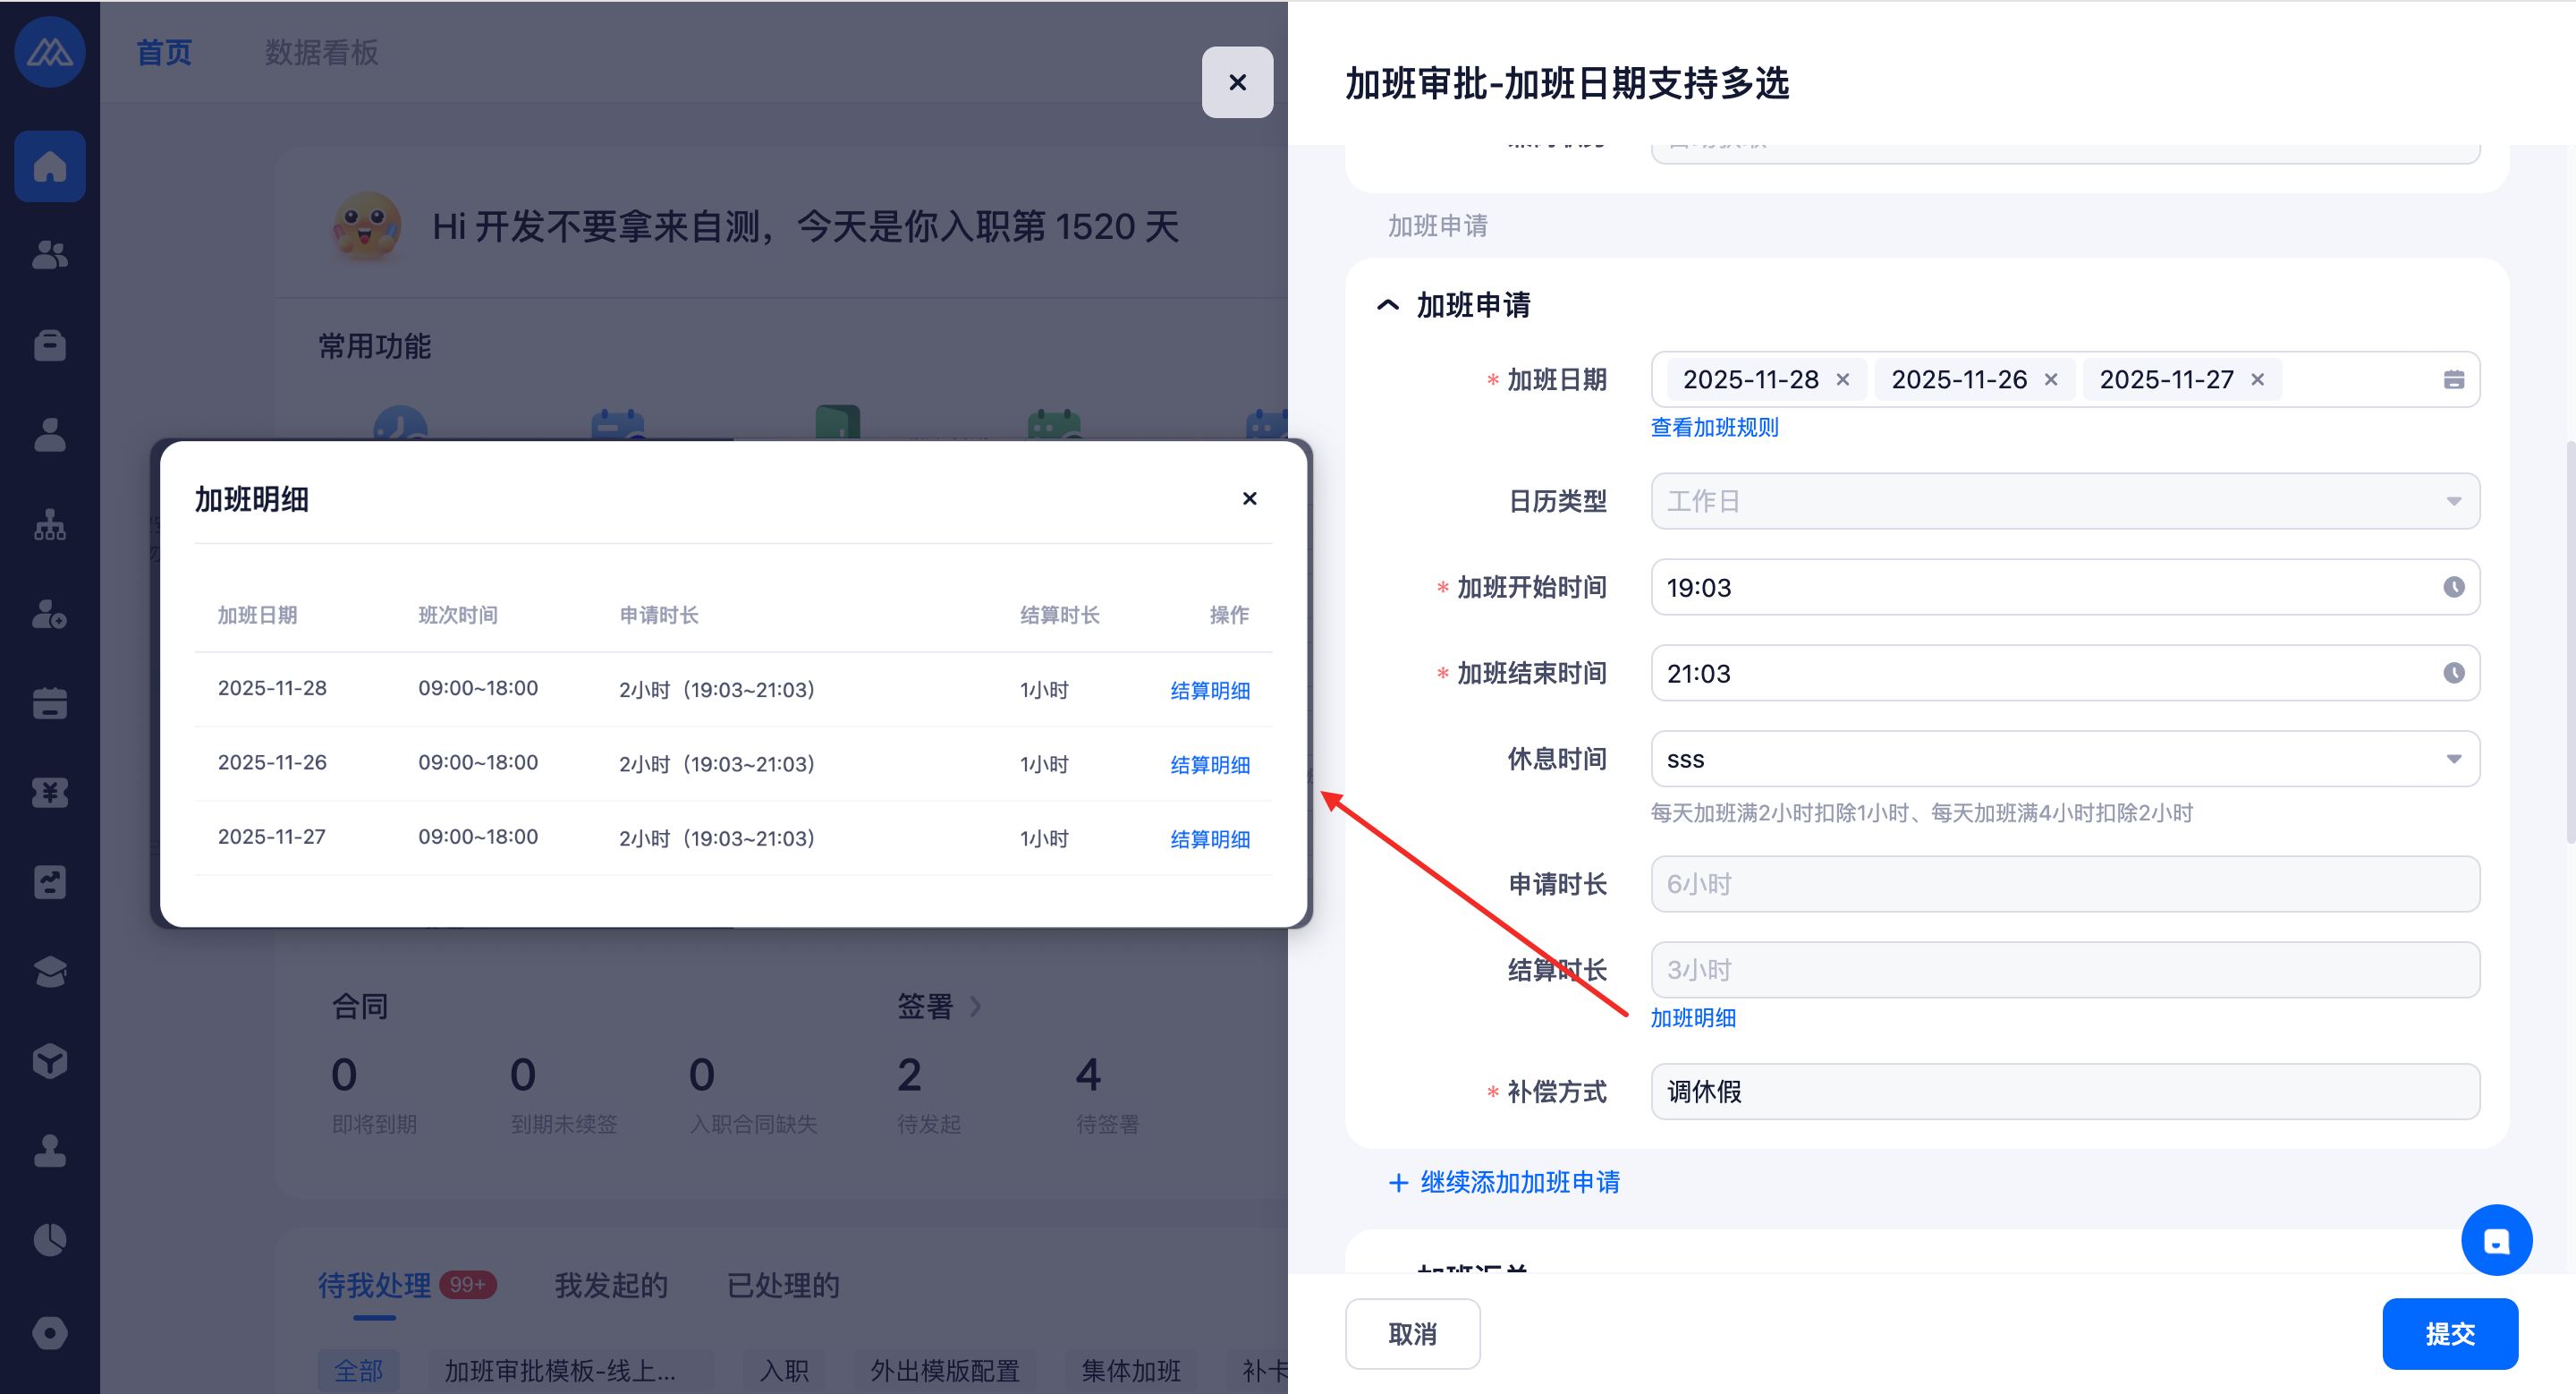Viewport: 2576px width, 1394px height.
Task: Close the 加班明细 dialog
Action: [1249, 498]
